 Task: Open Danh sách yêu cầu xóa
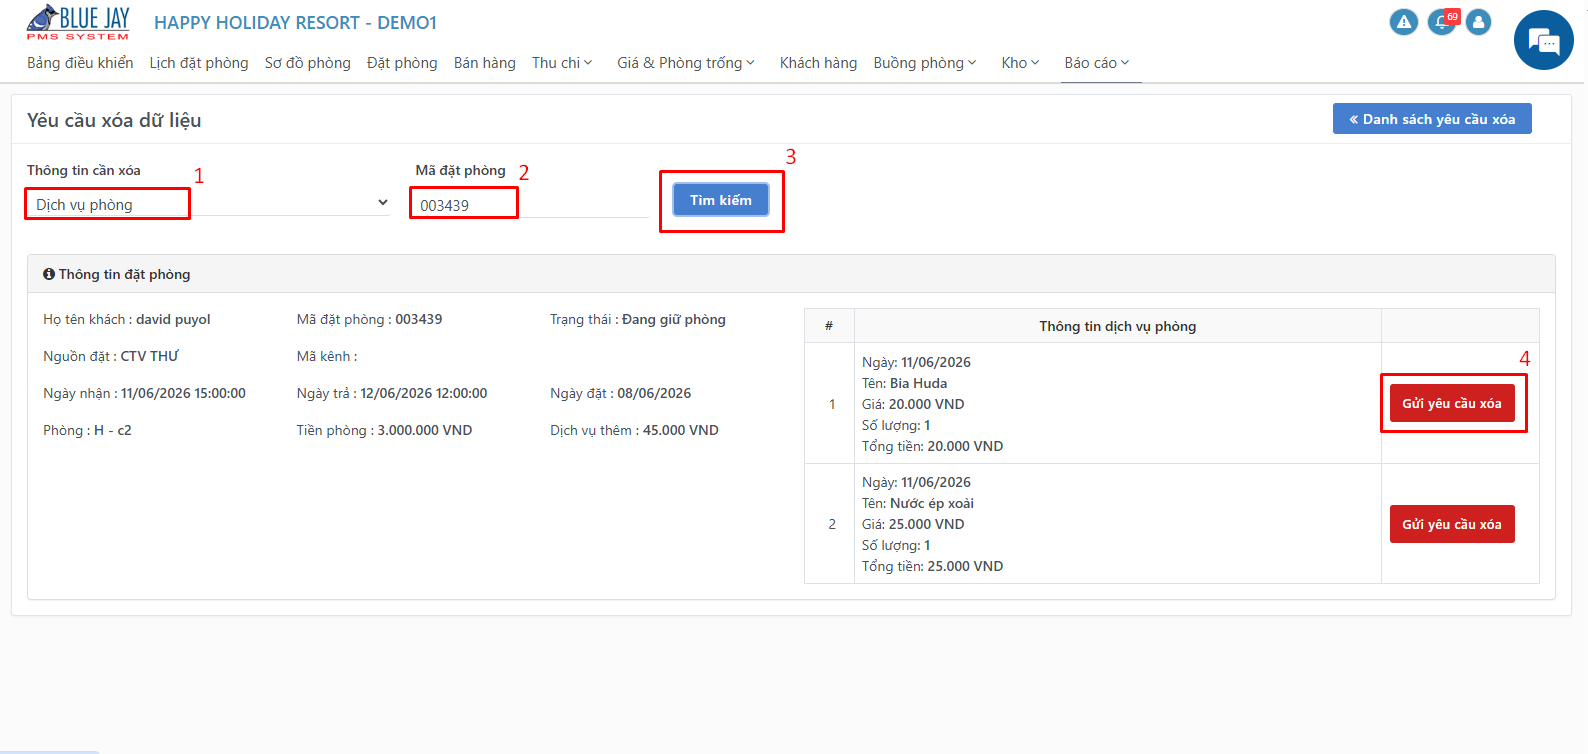(1432, 119)
